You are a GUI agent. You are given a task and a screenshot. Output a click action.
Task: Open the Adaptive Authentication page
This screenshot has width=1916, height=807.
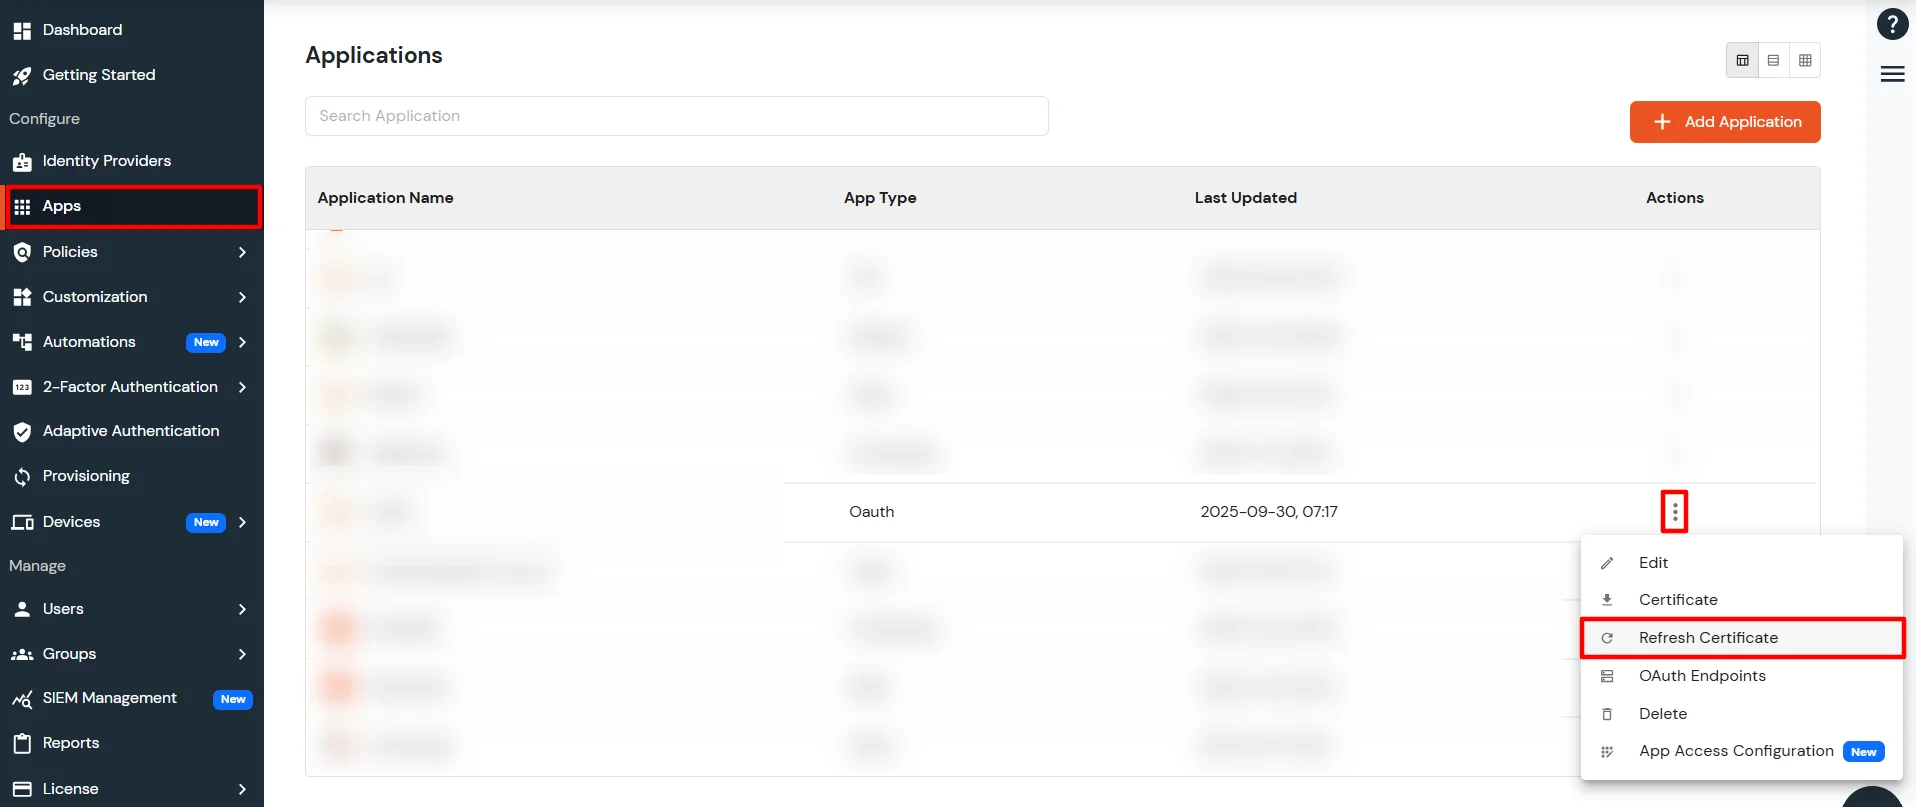click(x=131, y=431)
